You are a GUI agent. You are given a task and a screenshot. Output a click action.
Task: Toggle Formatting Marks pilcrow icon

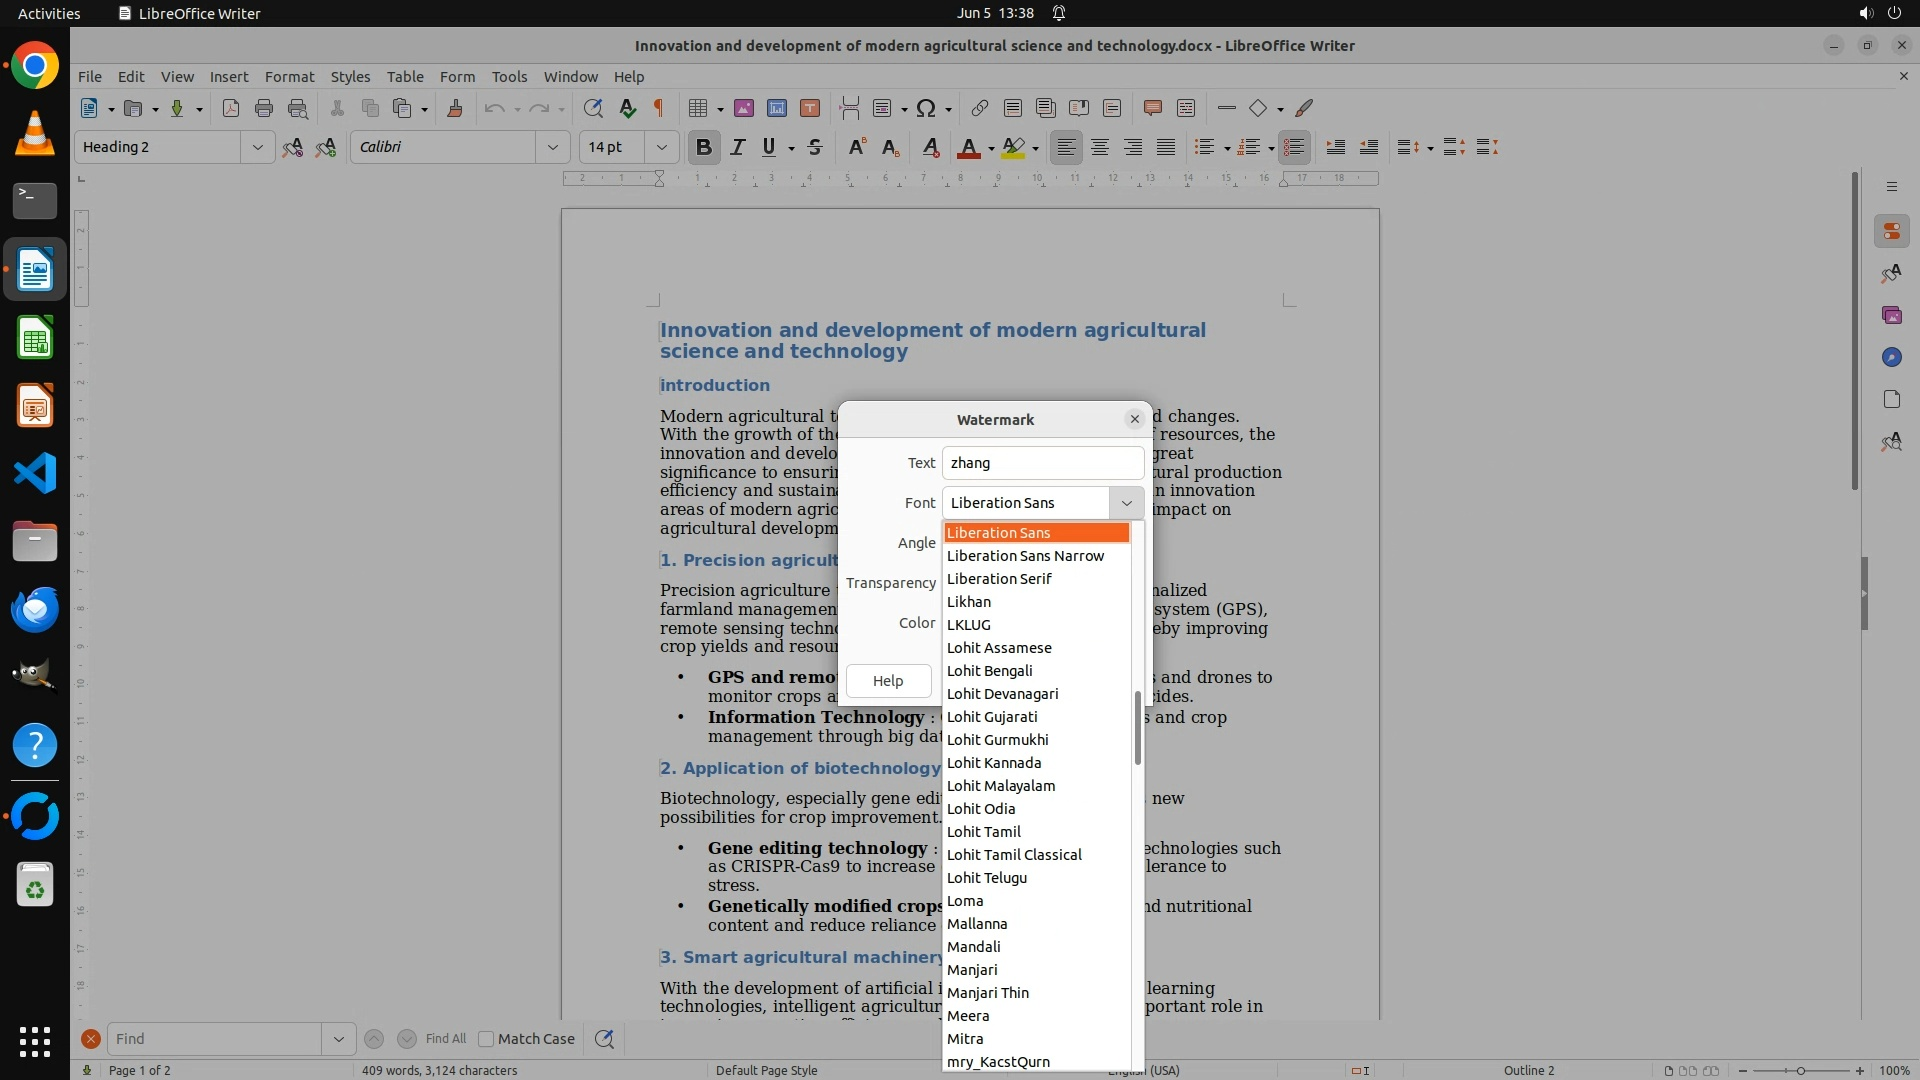pos(659,108)
